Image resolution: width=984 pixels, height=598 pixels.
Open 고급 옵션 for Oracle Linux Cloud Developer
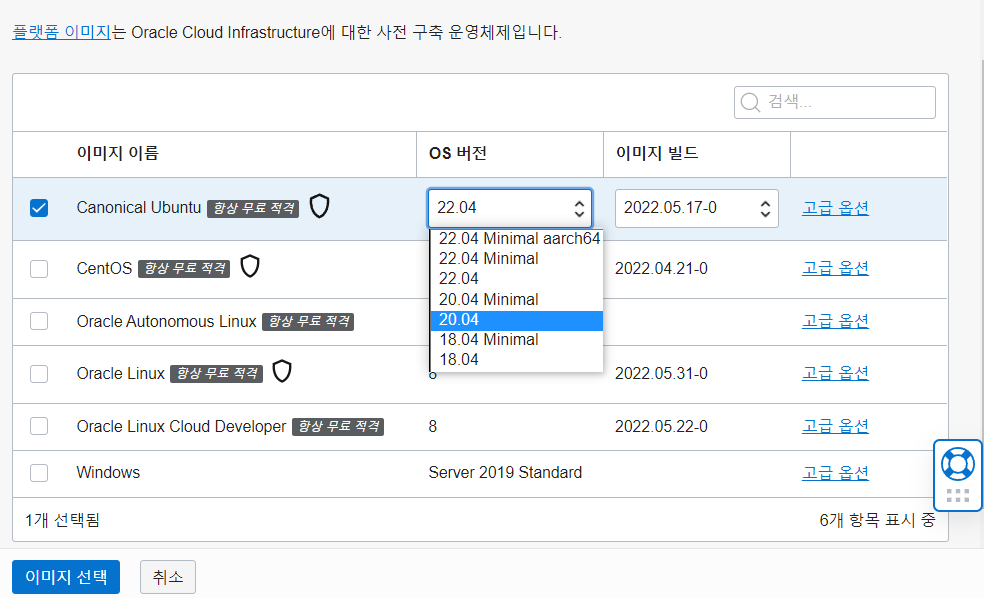(835, 426)
